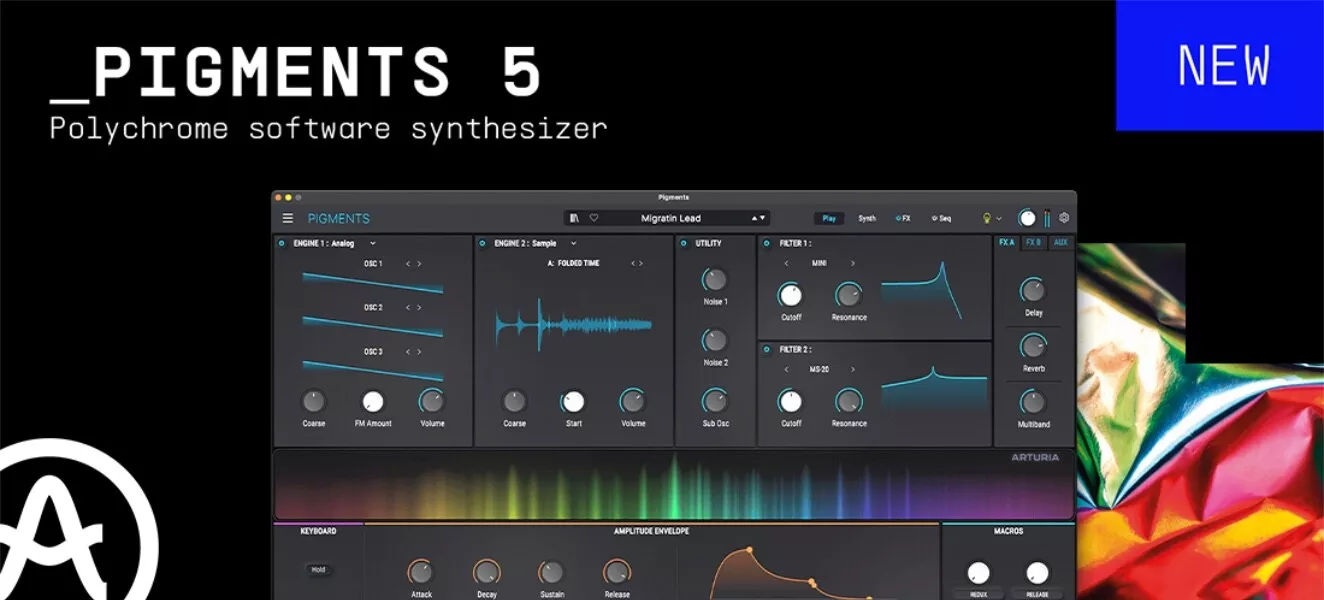Toggle Engine 1 power button
This screenshot has height=600, width=1324.
tap(282, 243)
